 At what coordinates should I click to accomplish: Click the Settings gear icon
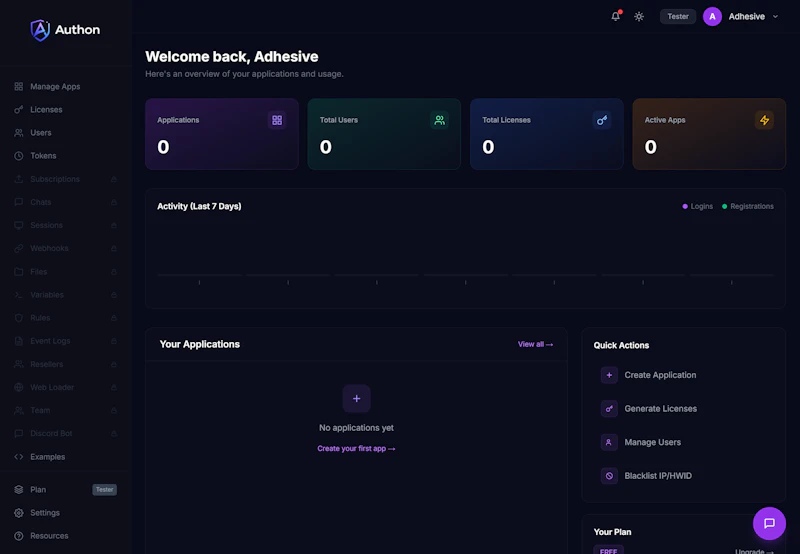19,513
